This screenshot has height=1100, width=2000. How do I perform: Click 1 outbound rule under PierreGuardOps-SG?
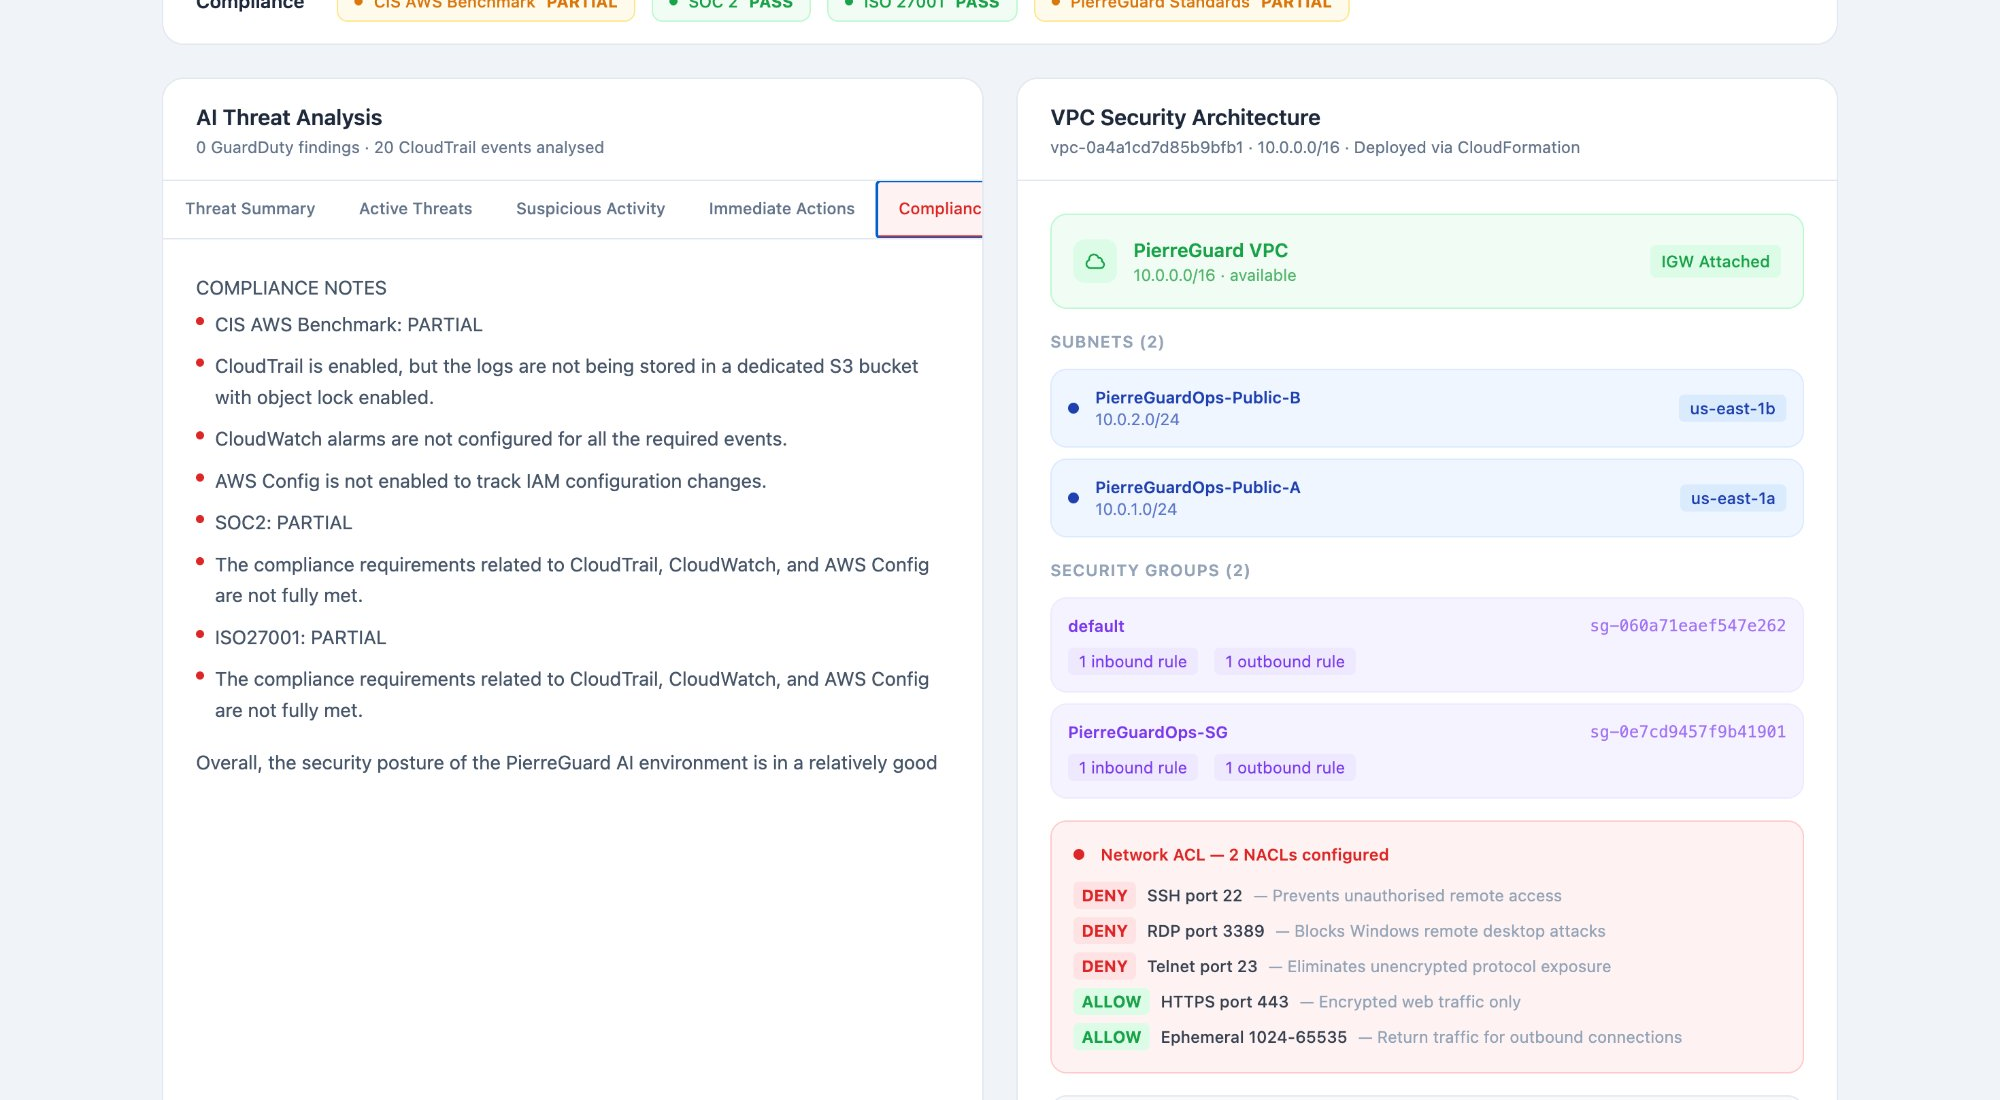[x=1284, y=768]
